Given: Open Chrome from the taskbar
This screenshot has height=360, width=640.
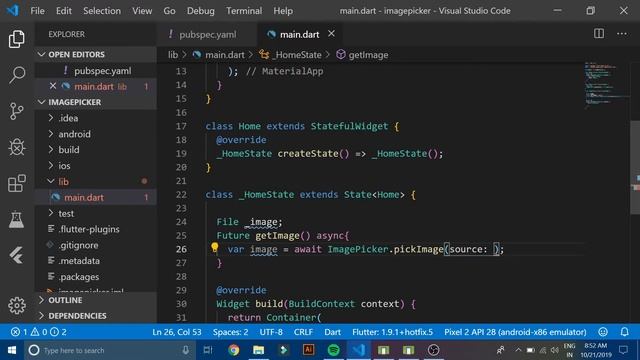Looking at the screenshot, I should [x=233, y=350].
